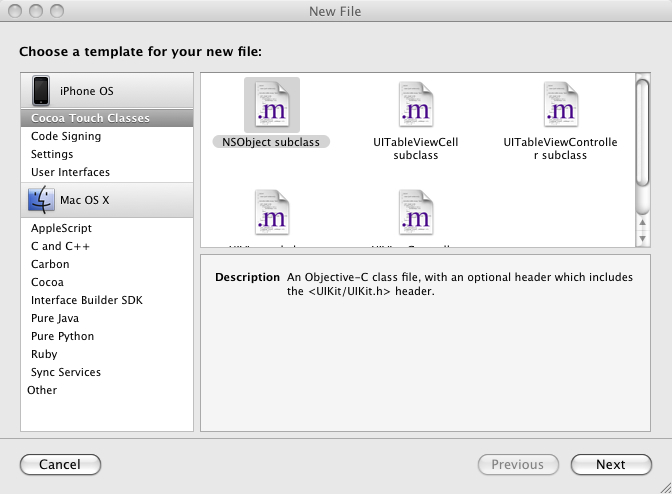Select the NSObject subclass template icon
The height and width of the screenshot is (494, 672).
pyautogui.click(x=272, y=105)
